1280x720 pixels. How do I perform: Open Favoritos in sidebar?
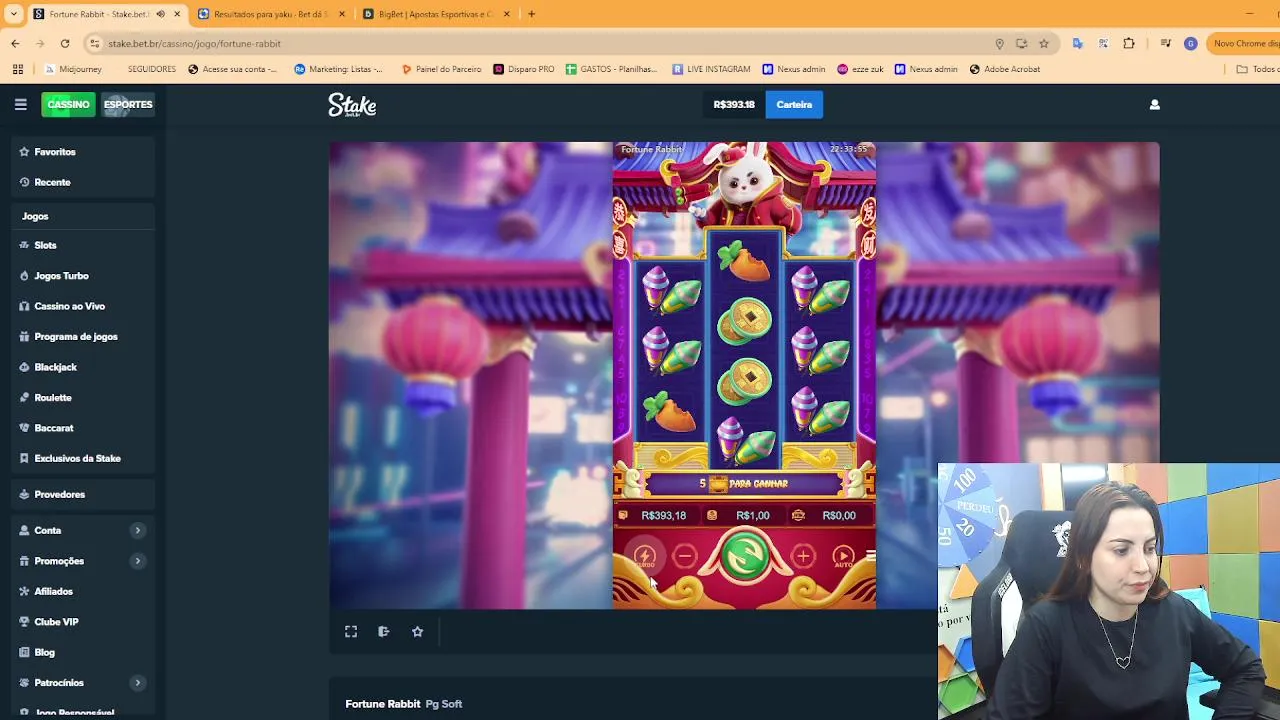pos(83,152)
